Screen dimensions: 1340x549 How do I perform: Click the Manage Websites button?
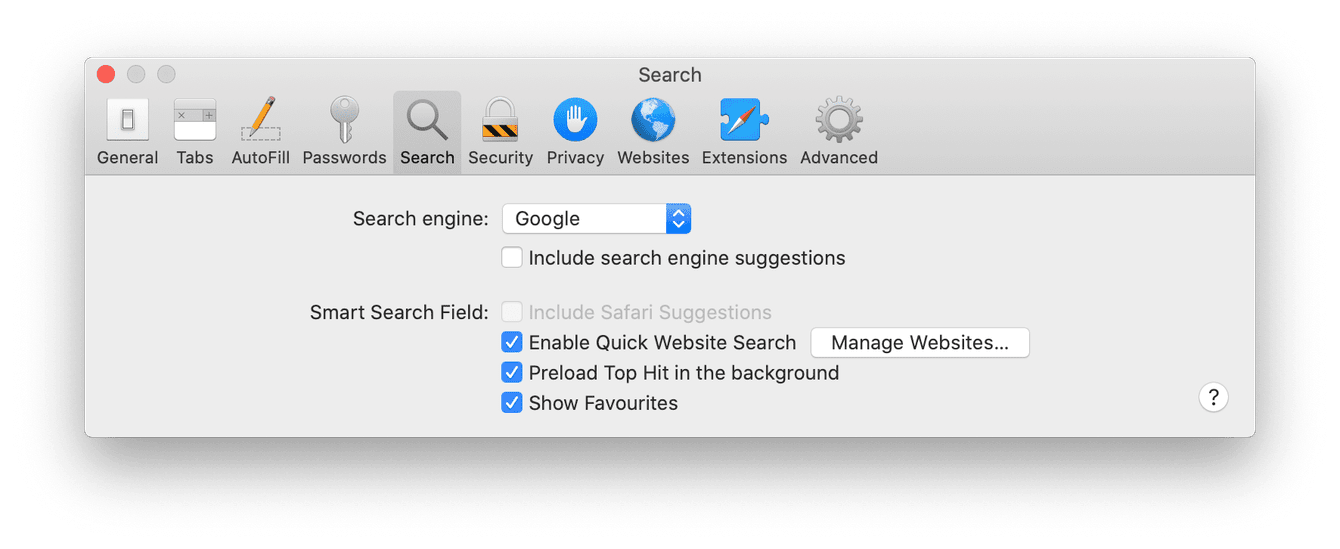tap(919, 343)
